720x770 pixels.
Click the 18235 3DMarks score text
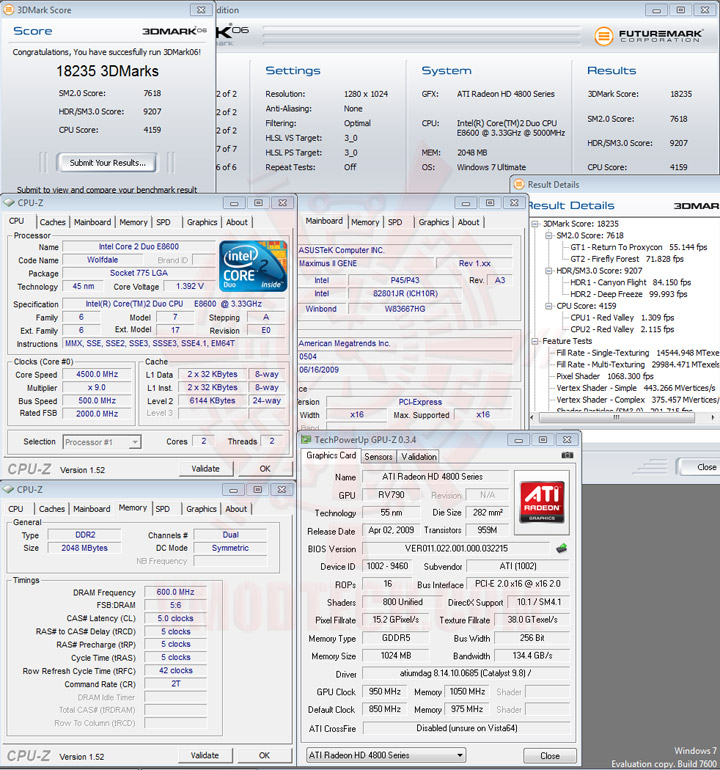[108, 71]
